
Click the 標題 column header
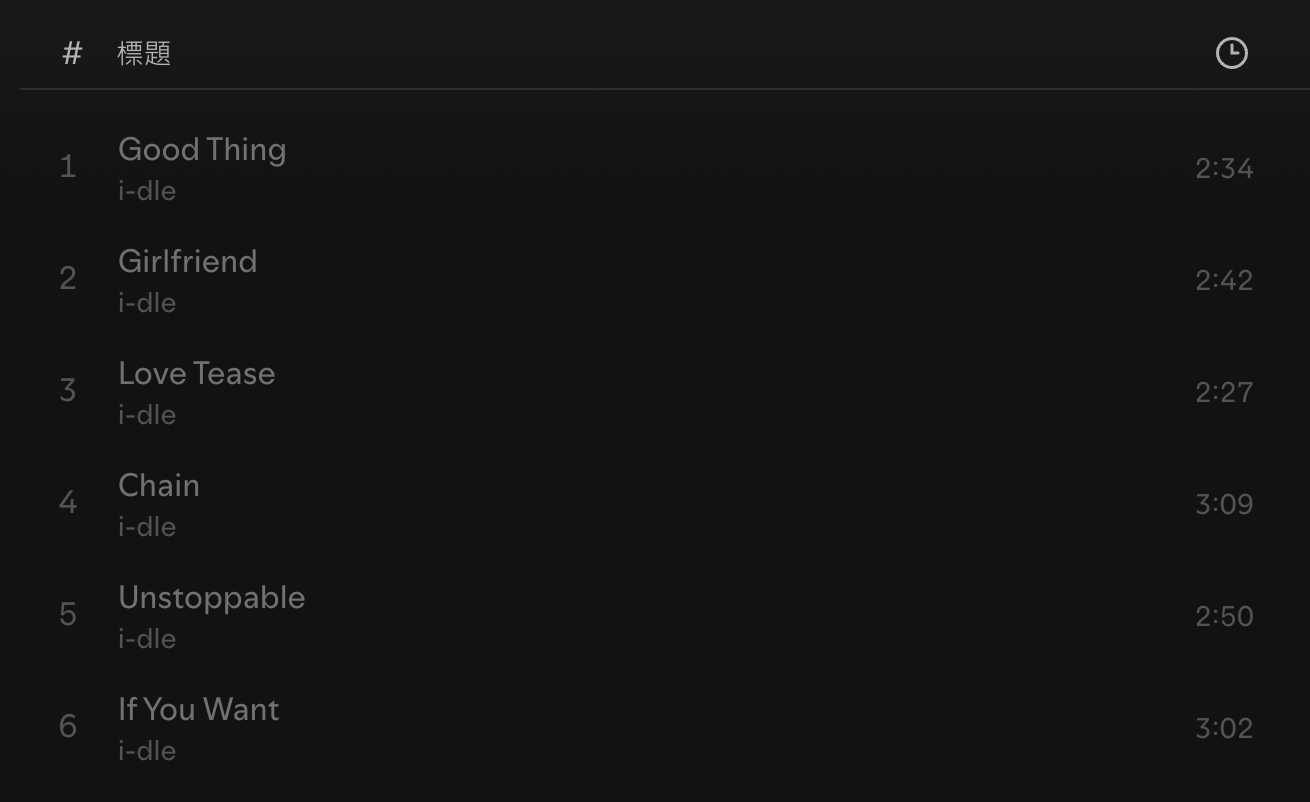click(144, 53)
